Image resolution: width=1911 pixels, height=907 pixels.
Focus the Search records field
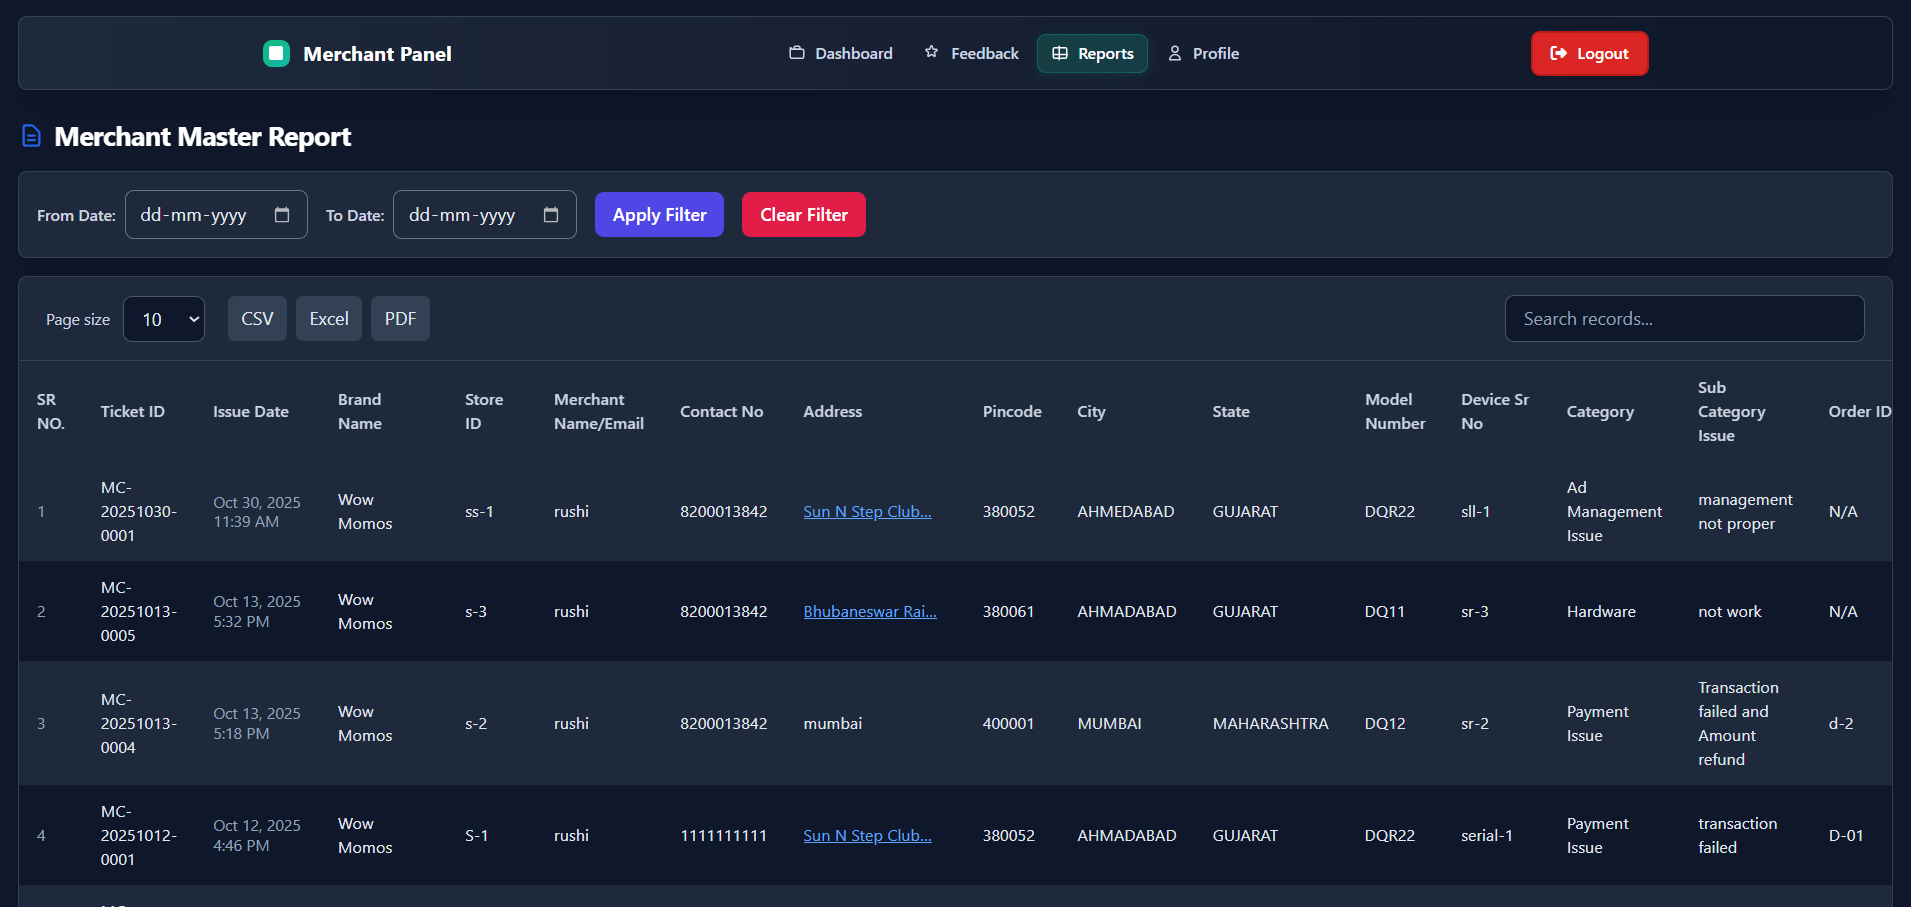[1684, 319]
